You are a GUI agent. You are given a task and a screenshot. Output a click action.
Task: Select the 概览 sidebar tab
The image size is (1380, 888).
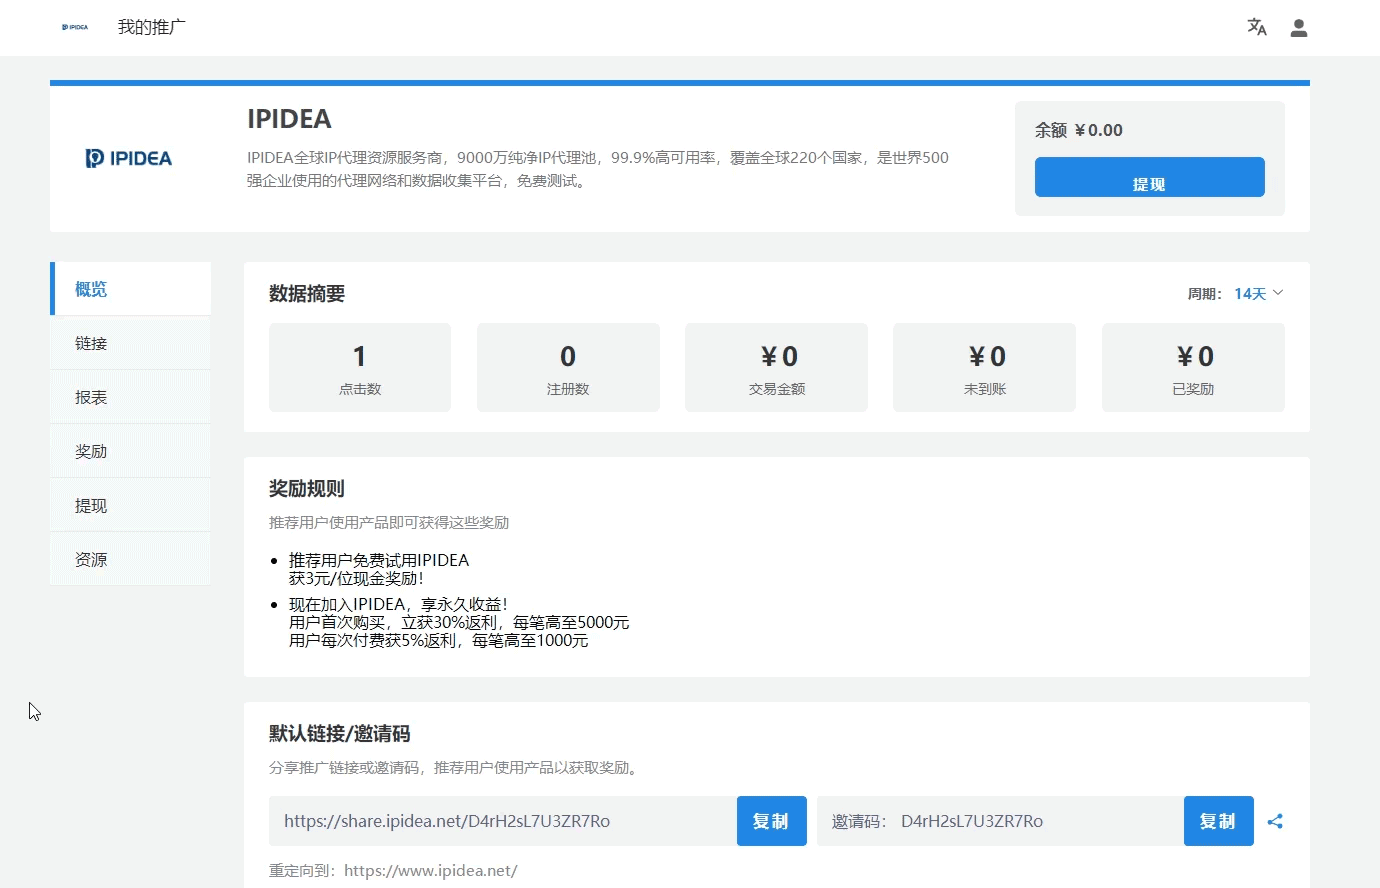(x=131, y=289)
